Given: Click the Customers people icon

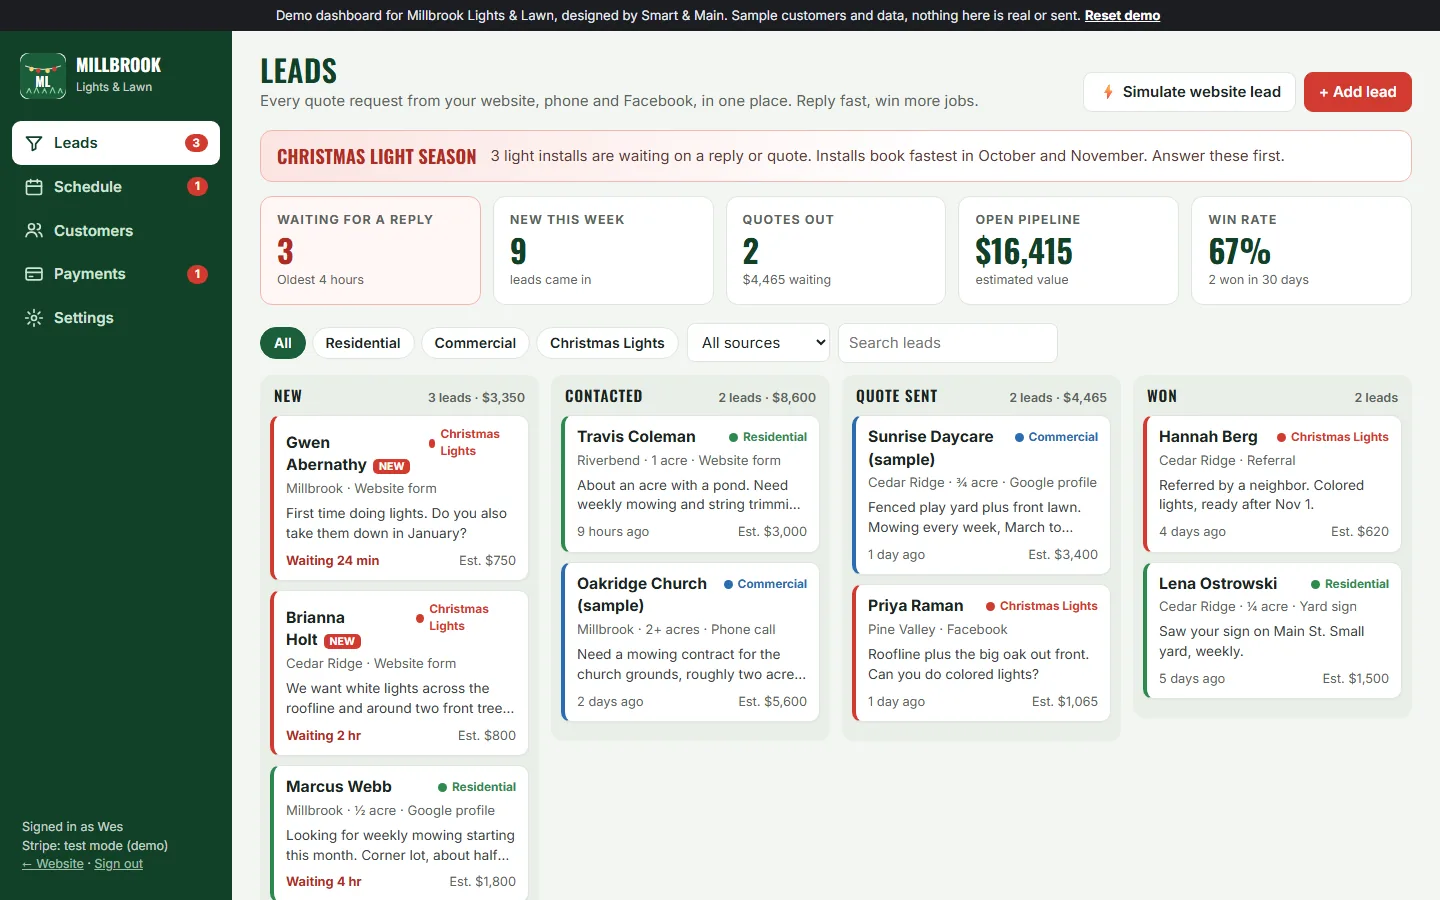Looking at the screenshot, I should click(34, 231).
